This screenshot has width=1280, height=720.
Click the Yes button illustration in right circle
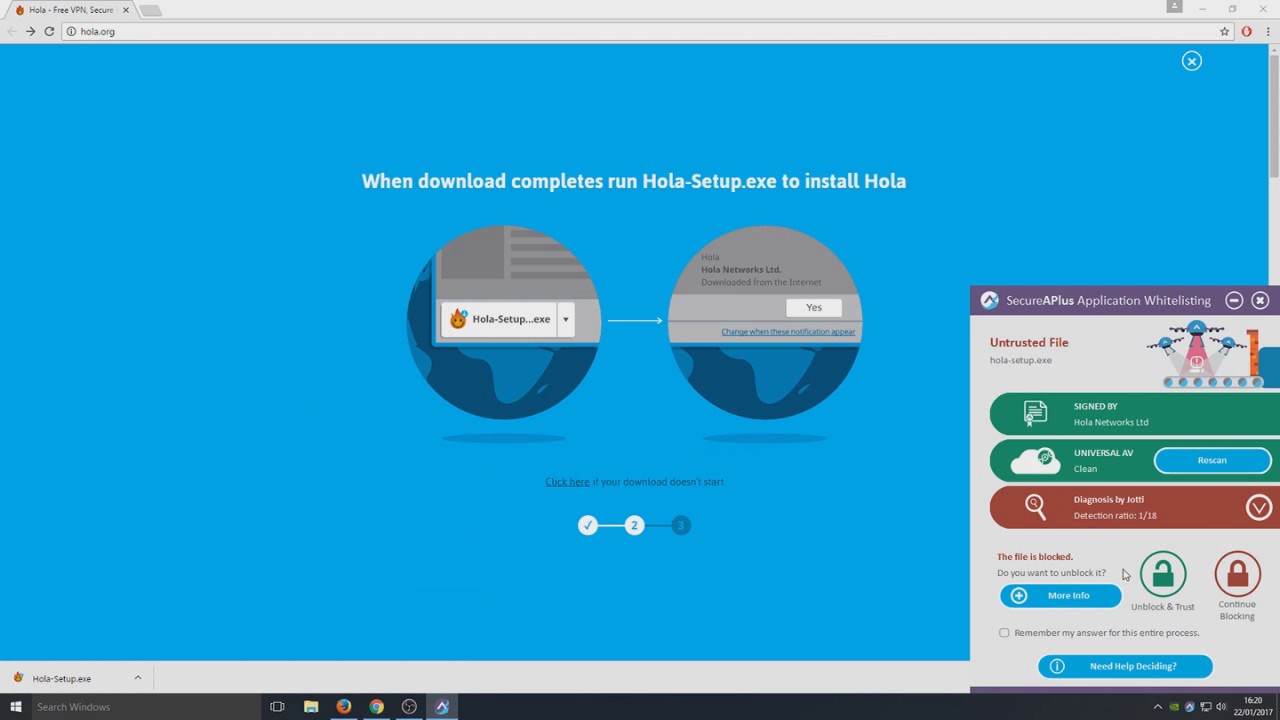[814, 307]
